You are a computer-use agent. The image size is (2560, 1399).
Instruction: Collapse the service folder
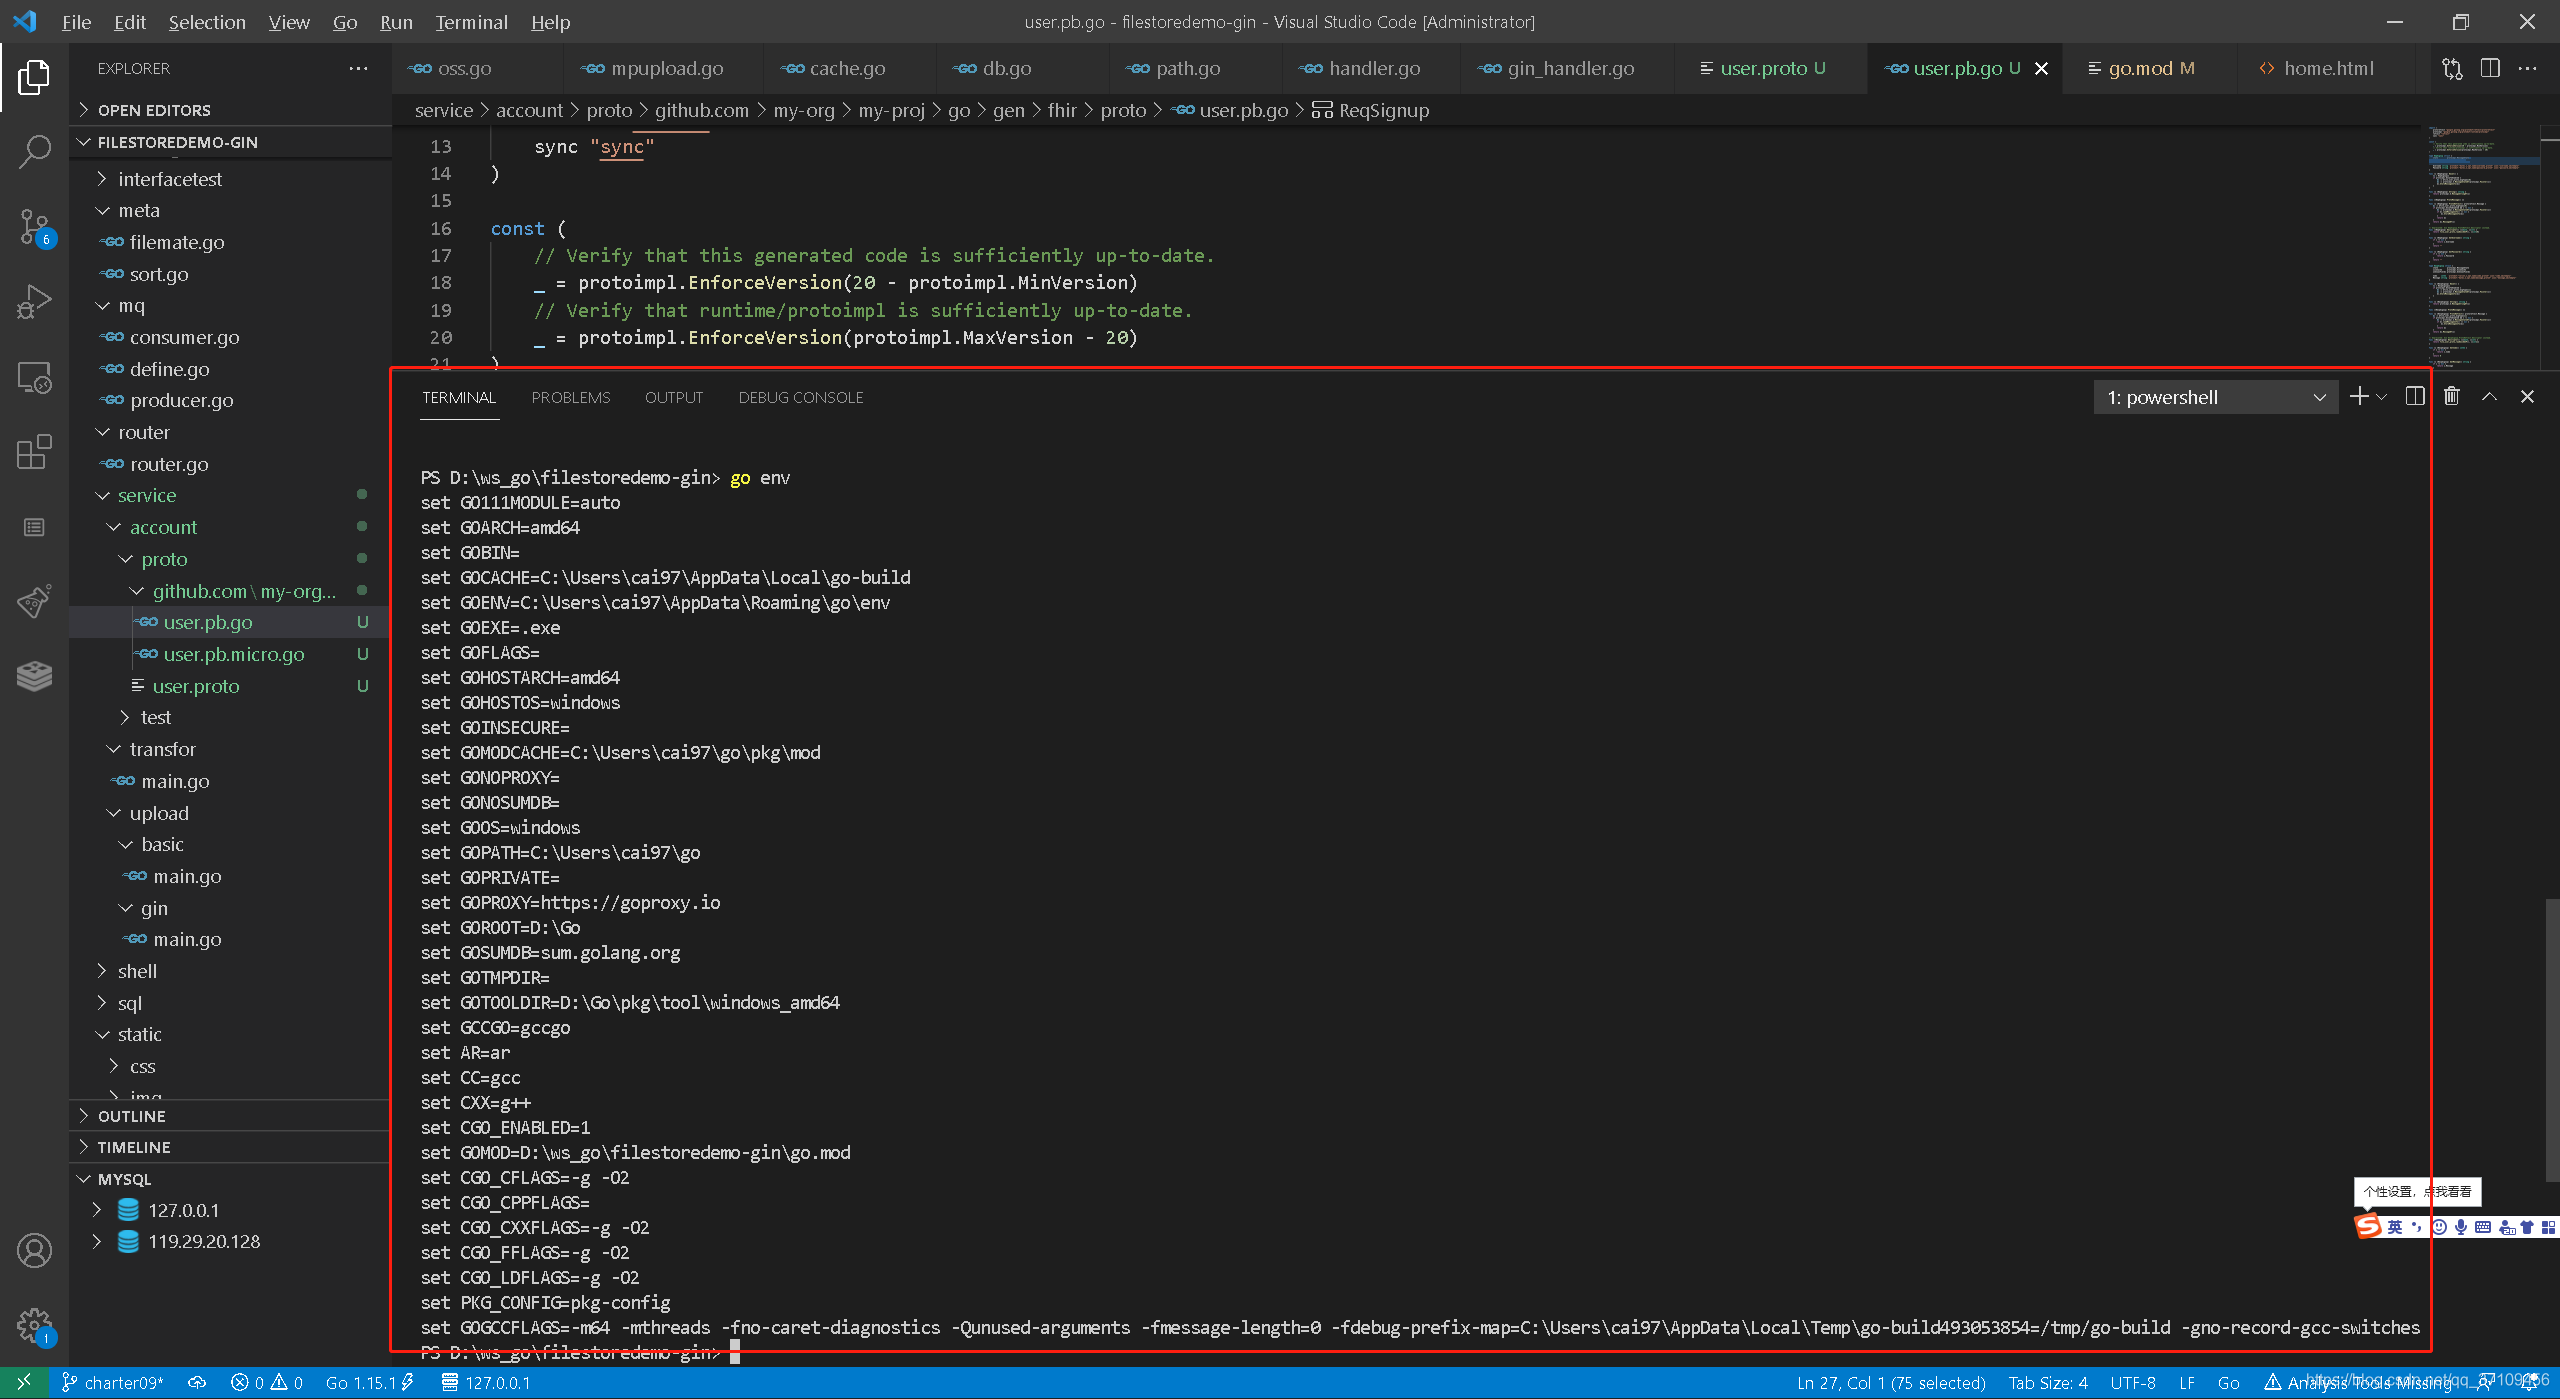[x=146, y=495]
